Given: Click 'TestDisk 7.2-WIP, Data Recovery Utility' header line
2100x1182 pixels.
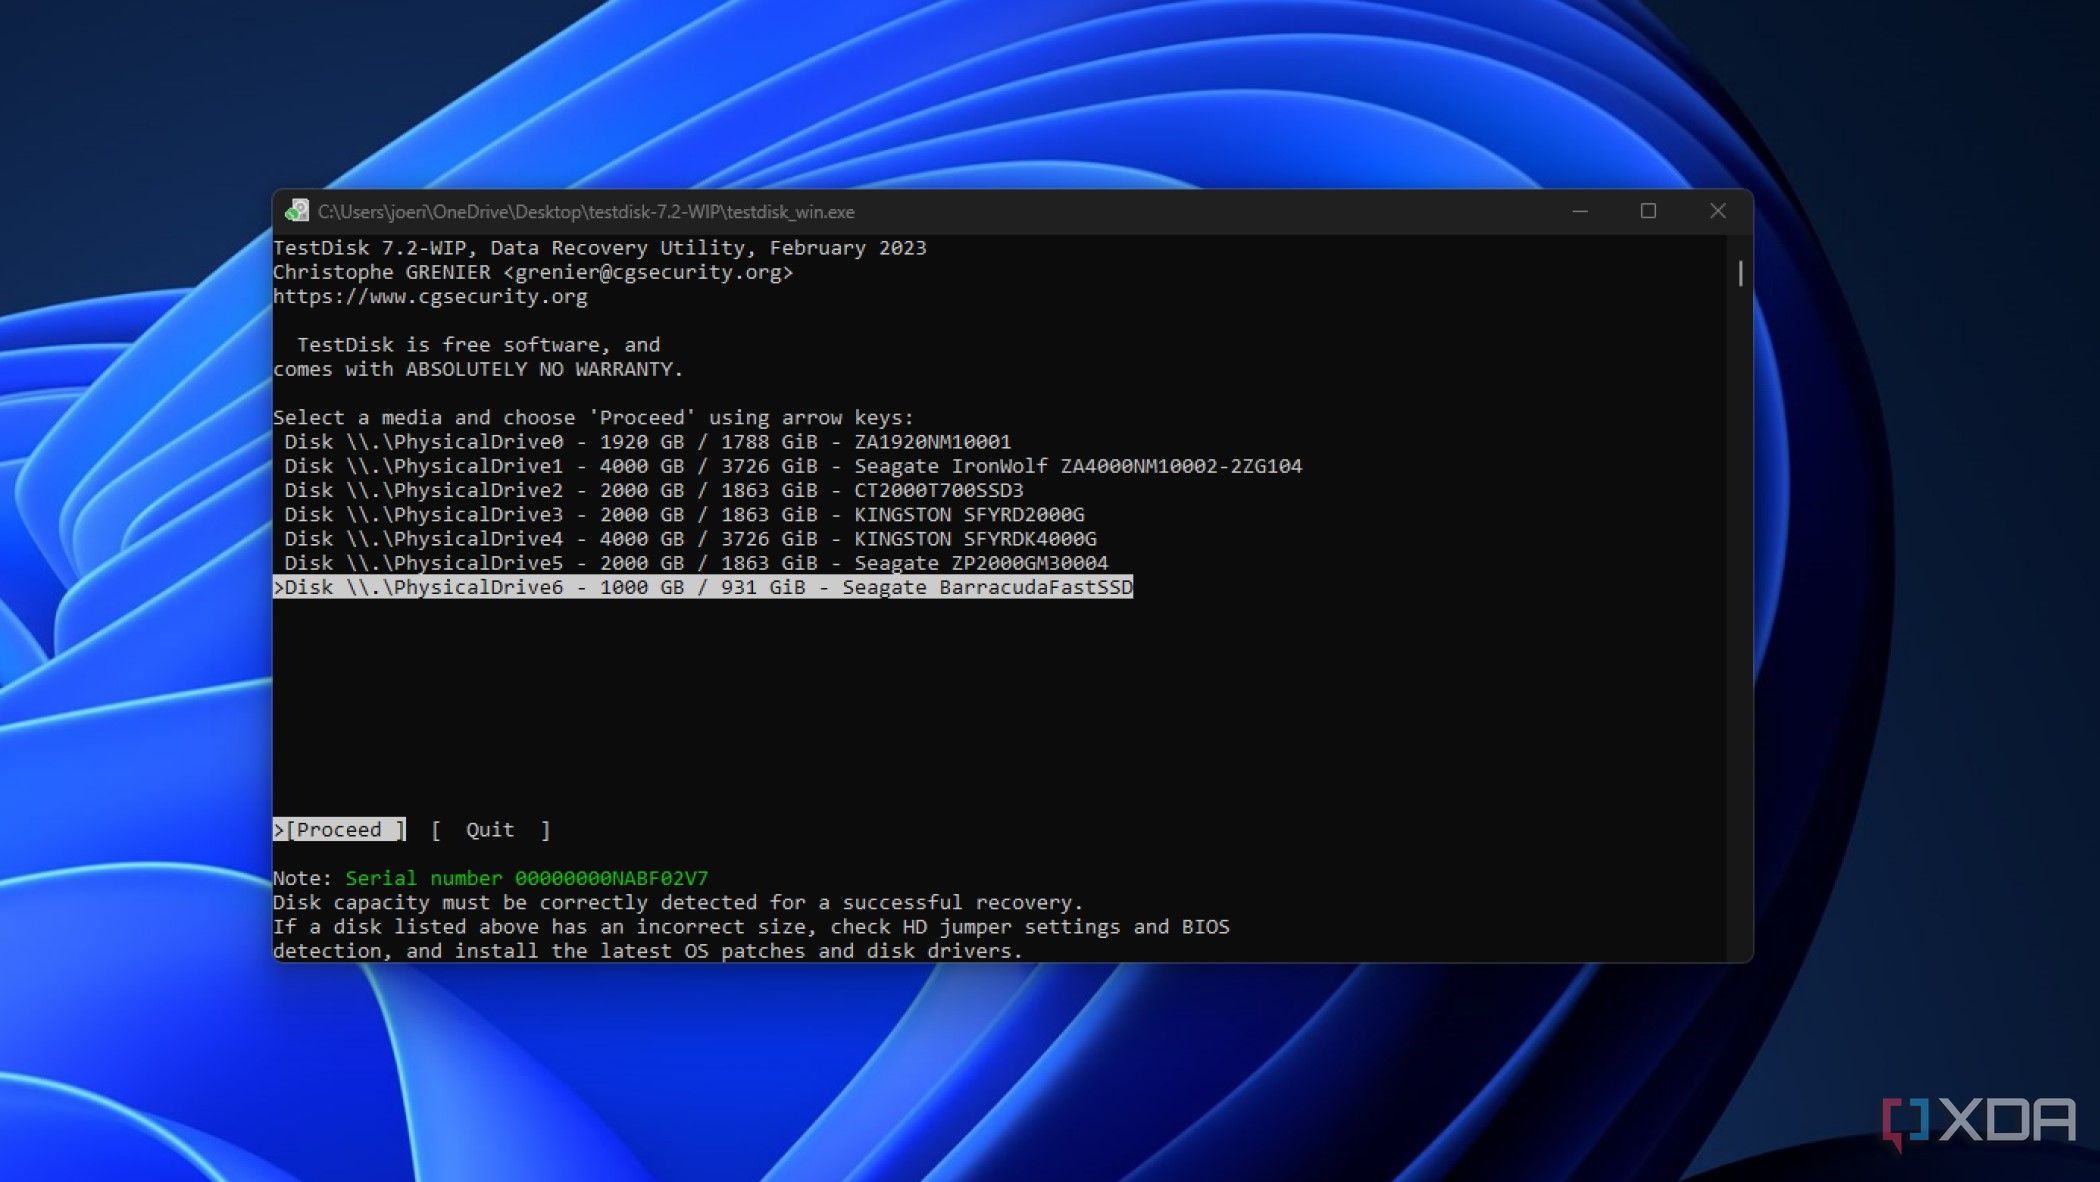Looking at the screenshot, I should 600,247.
